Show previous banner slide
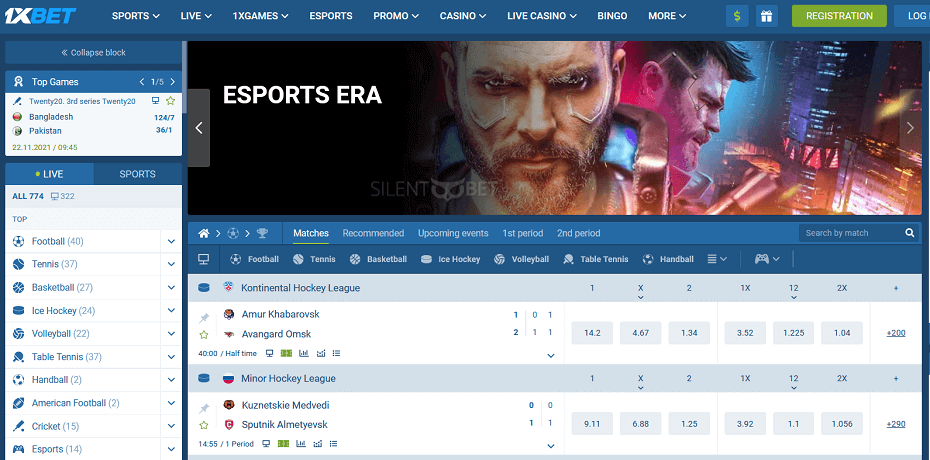The image size is (930, 460). pyautogui.click(x=199, y=128)
